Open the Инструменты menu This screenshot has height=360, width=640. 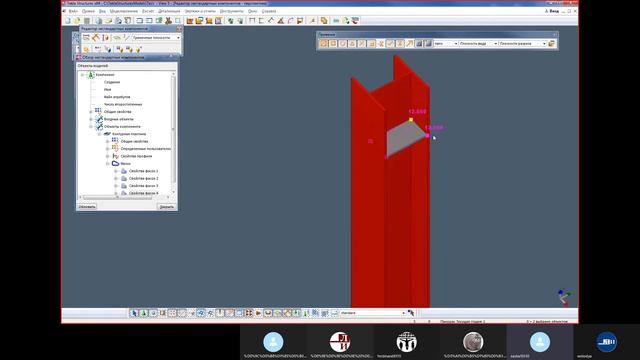pos(231,11)
